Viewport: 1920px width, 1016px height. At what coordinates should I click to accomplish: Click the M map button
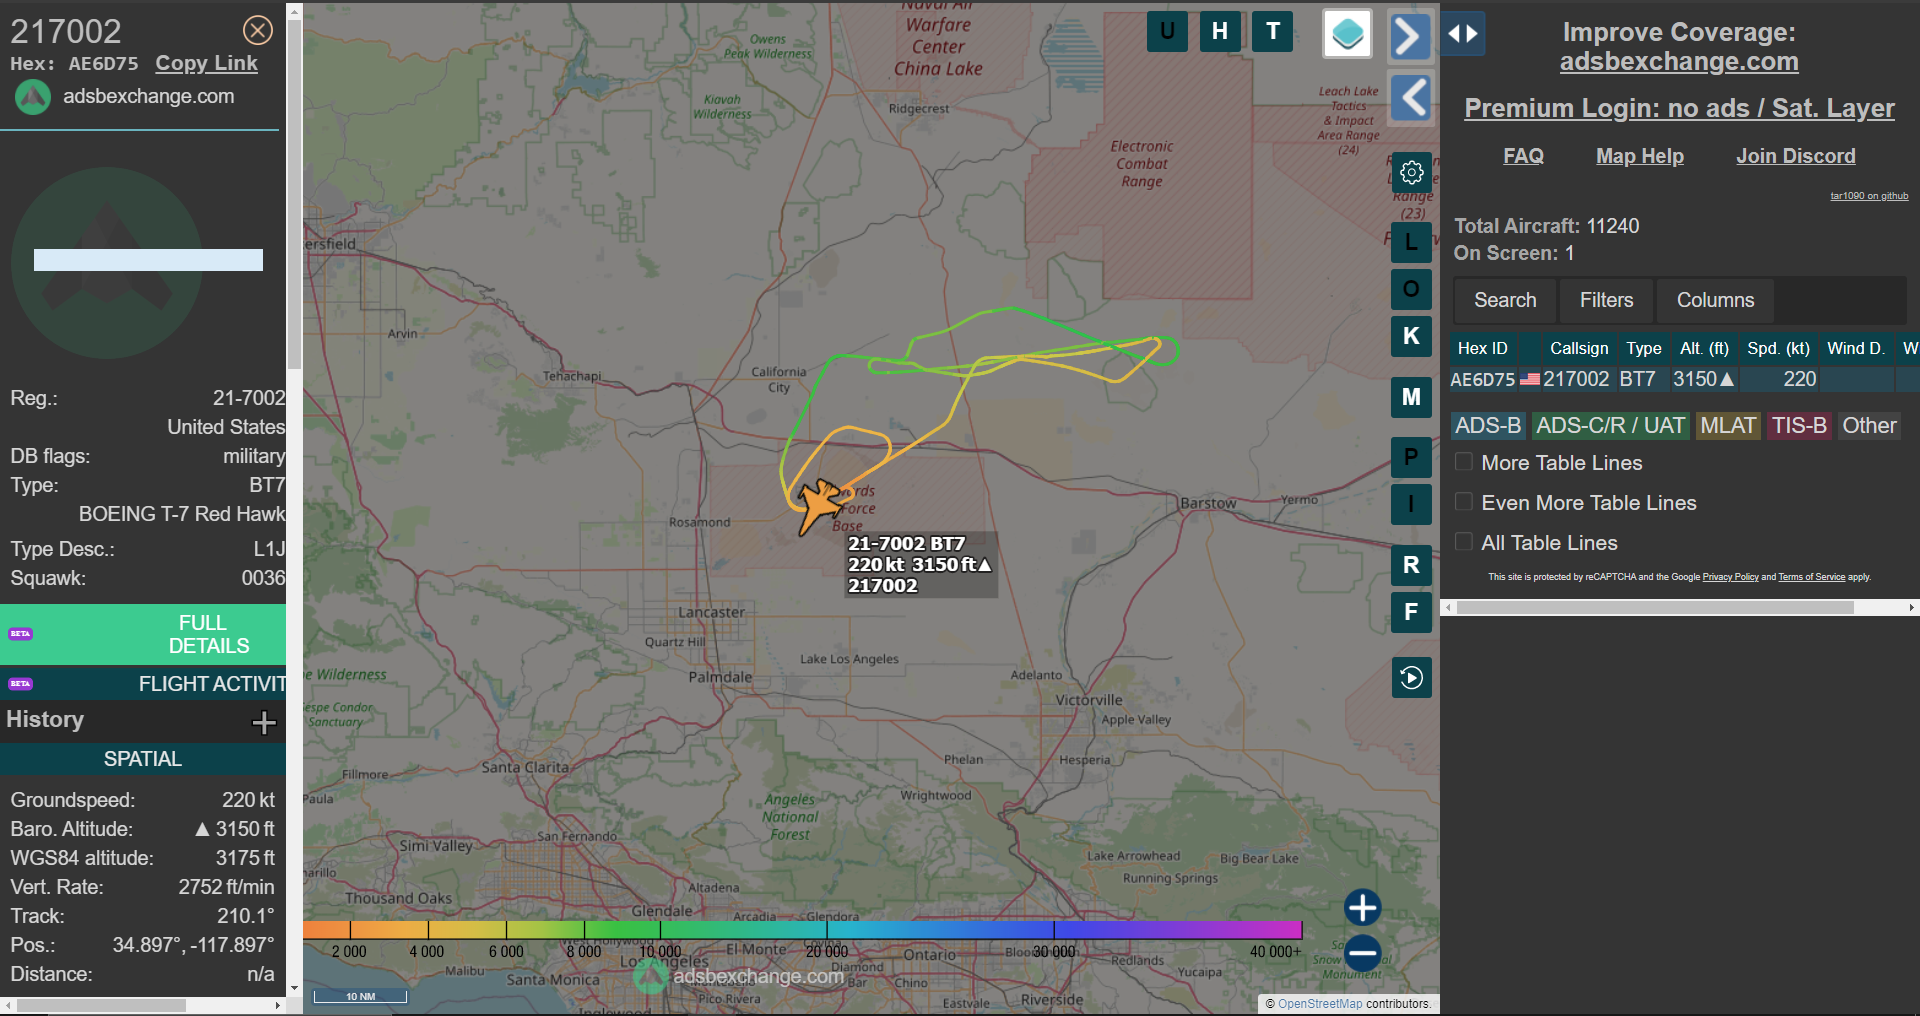click(x=1411, y=397)
